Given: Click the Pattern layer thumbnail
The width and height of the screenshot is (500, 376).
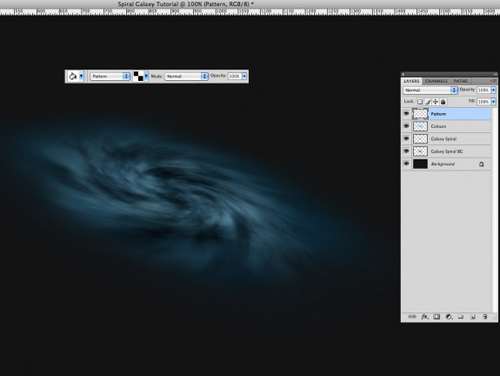Looking at the screenshot, I should [420, 114].
